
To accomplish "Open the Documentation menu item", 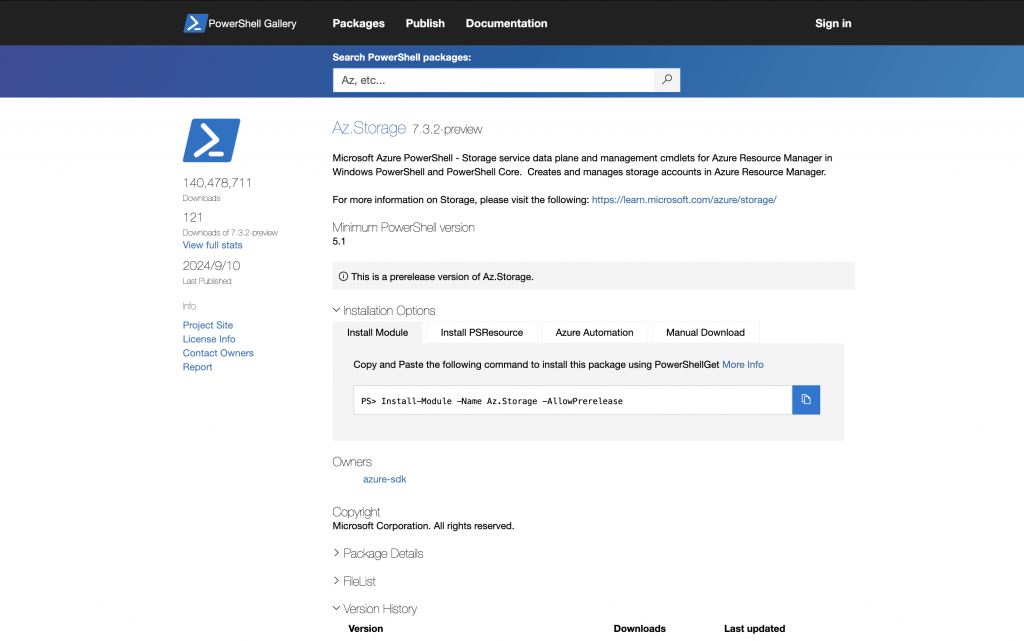I will (506, 23).
